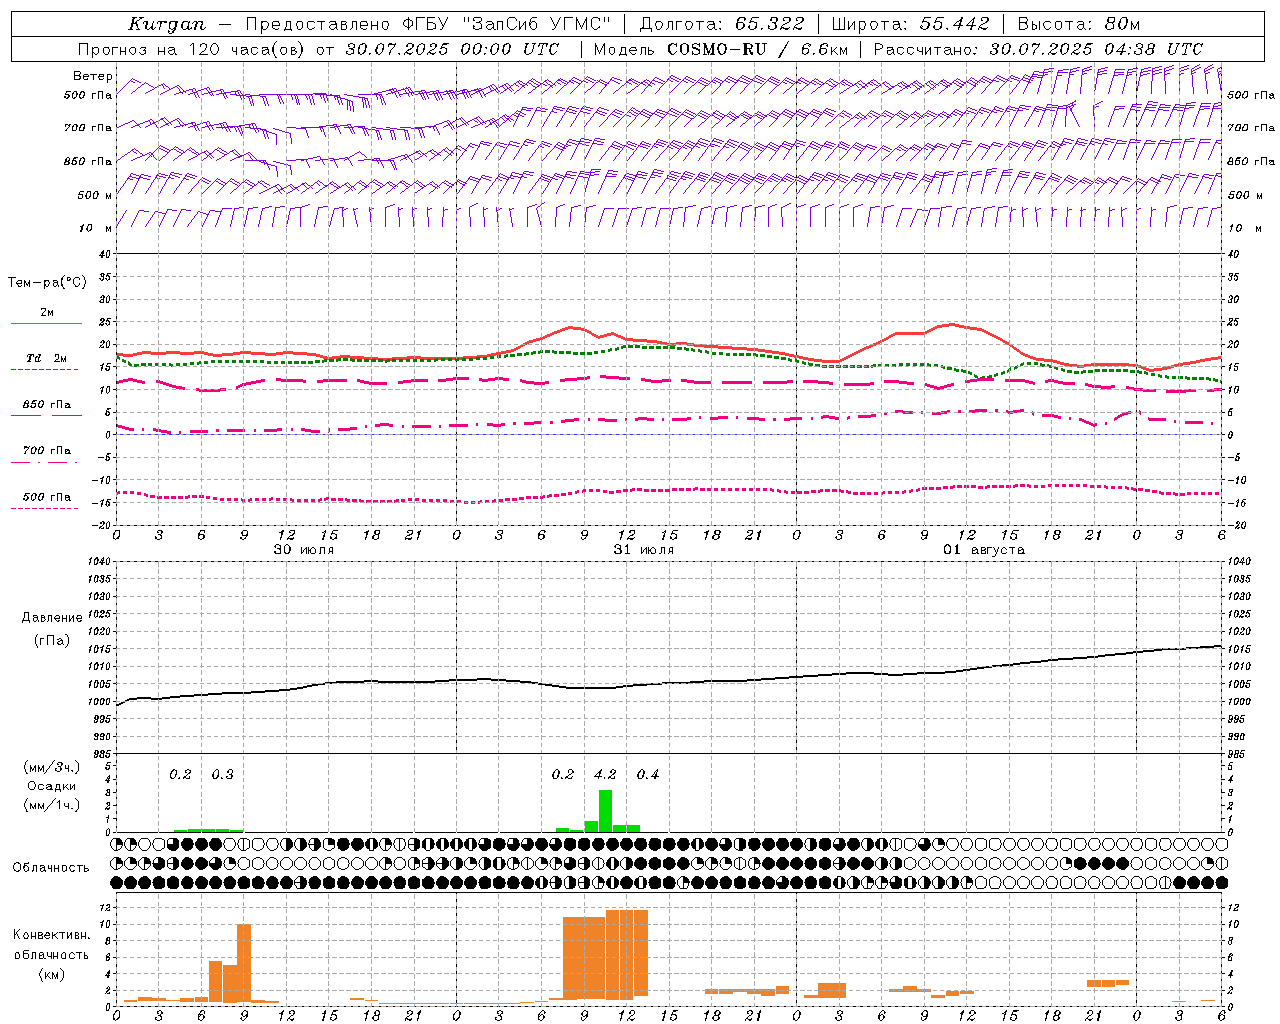The image size is (1280, 1024).
Task: Click the "2м" solid line legend entry
Action: point(46,312)
